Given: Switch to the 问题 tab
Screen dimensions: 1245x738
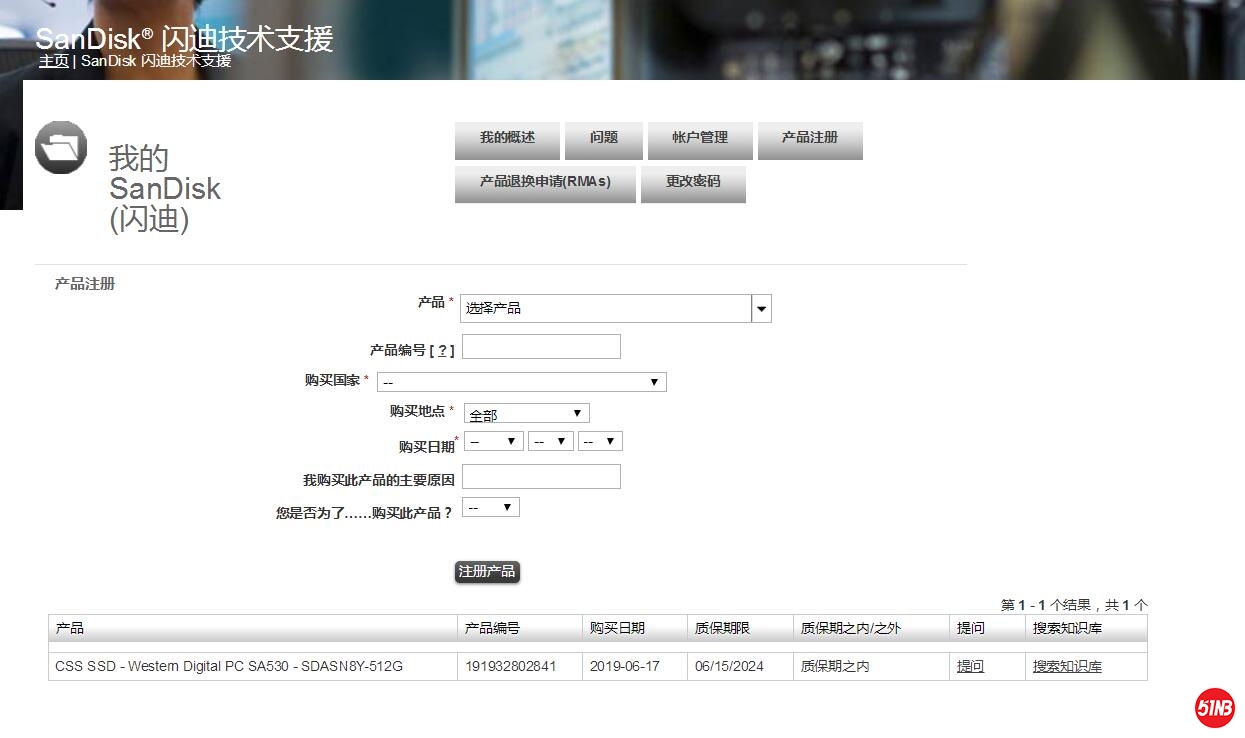Looking at the screenshot, I should click(603, 139).
